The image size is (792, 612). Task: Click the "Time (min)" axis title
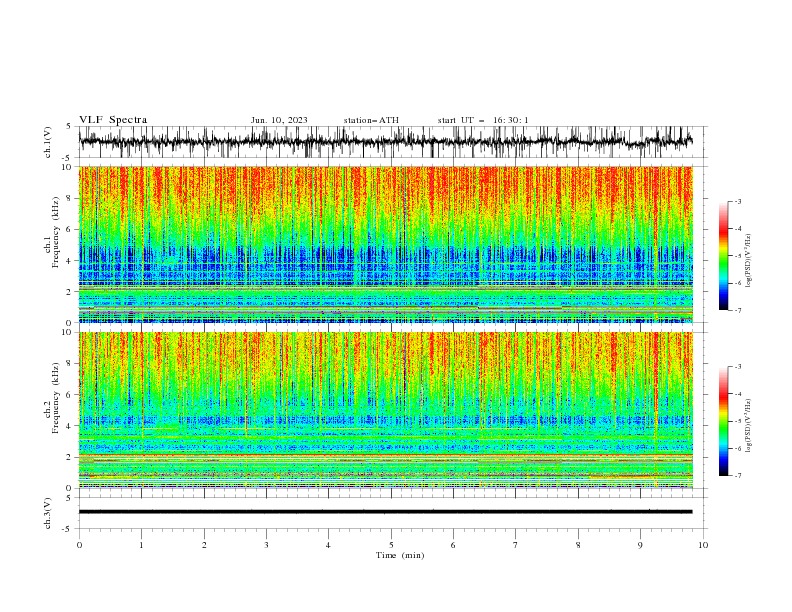400,555
